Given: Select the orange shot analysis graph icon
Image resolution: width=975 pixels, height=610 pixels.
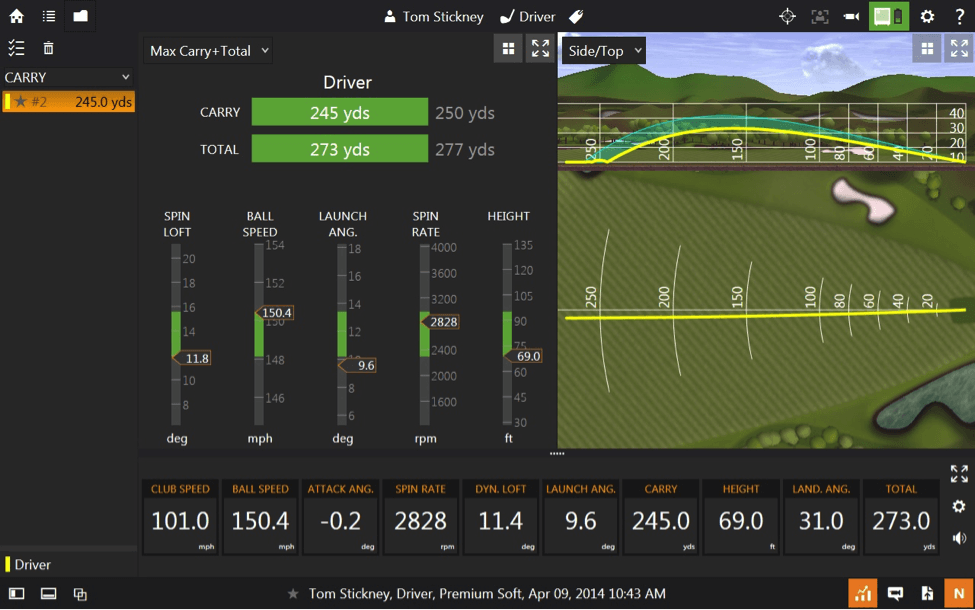Looking at the screenshot, I should 865,593.
